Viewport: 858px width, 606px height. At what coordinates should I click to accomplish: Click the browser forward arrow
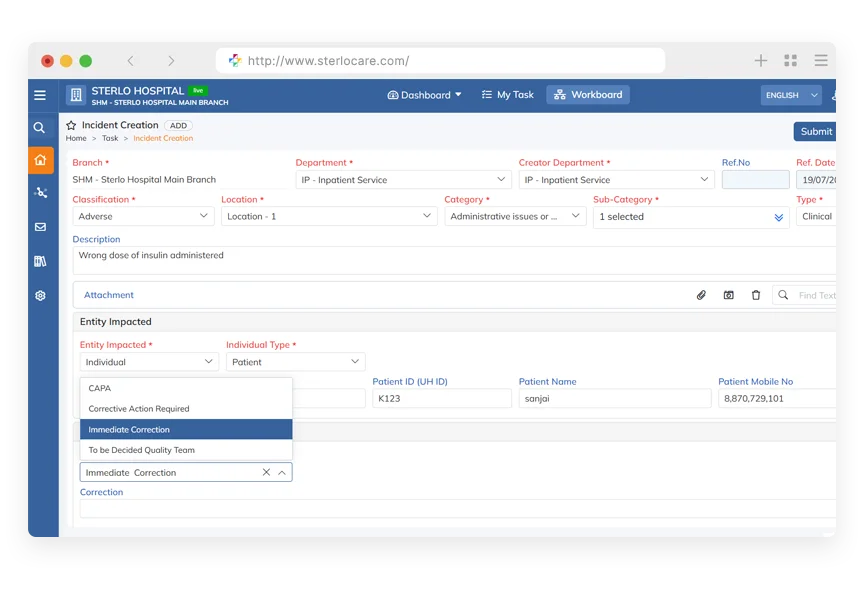tap(171, 61)
